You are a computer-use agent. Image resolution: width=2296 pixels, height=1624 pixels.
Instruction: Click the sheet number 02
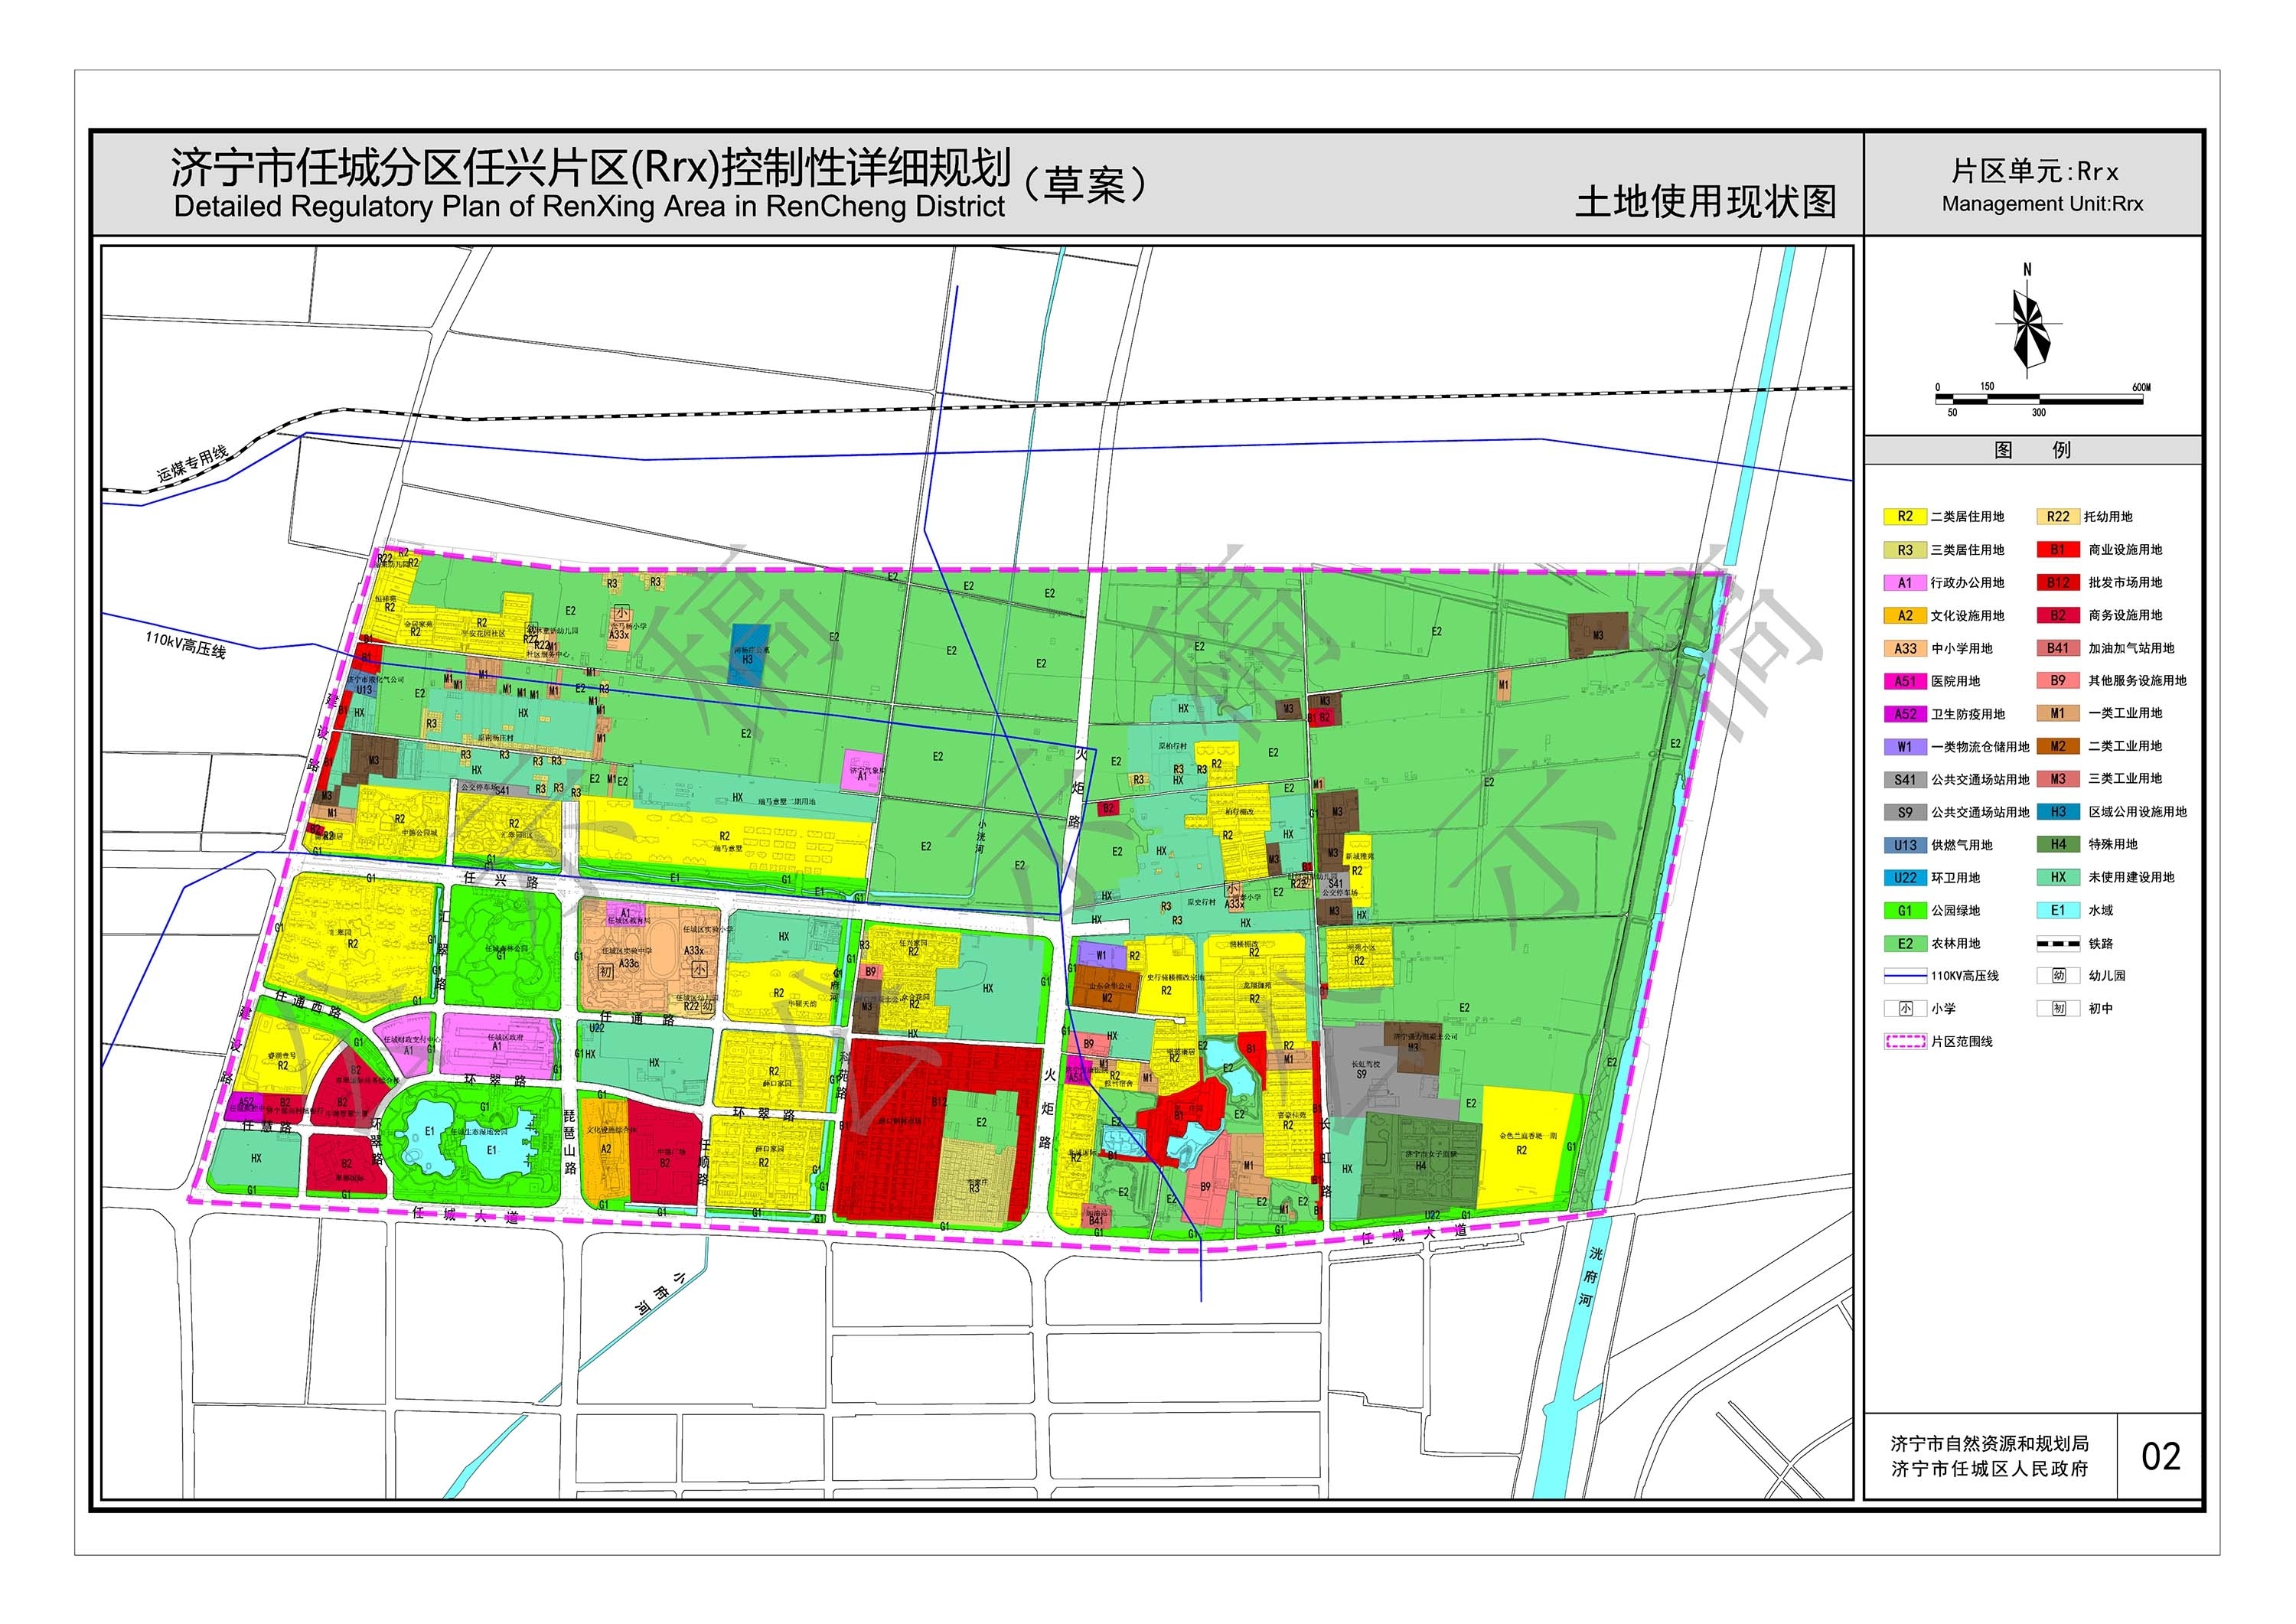(x=2161, y=1457)
